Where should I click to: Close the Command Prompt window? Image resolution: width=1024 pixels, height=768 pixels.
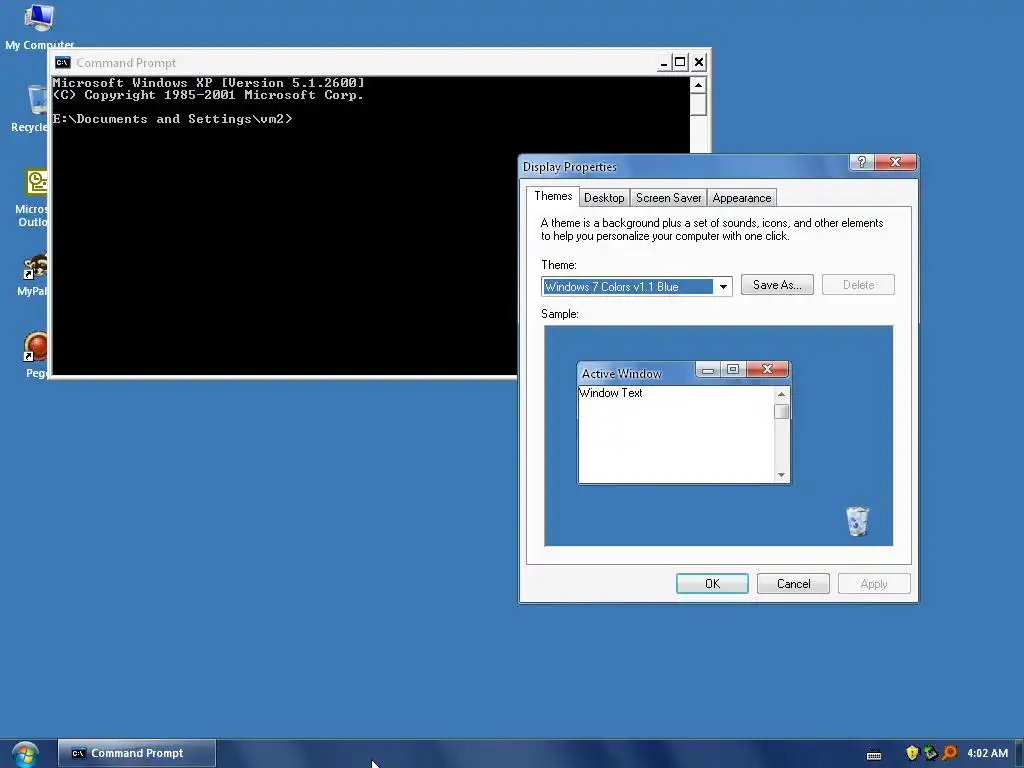tap(699, 62)
